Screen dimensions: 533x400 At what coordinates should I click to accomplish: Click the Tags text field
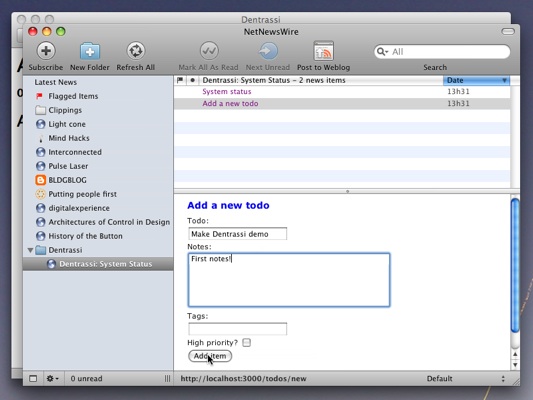coord(237,329)
